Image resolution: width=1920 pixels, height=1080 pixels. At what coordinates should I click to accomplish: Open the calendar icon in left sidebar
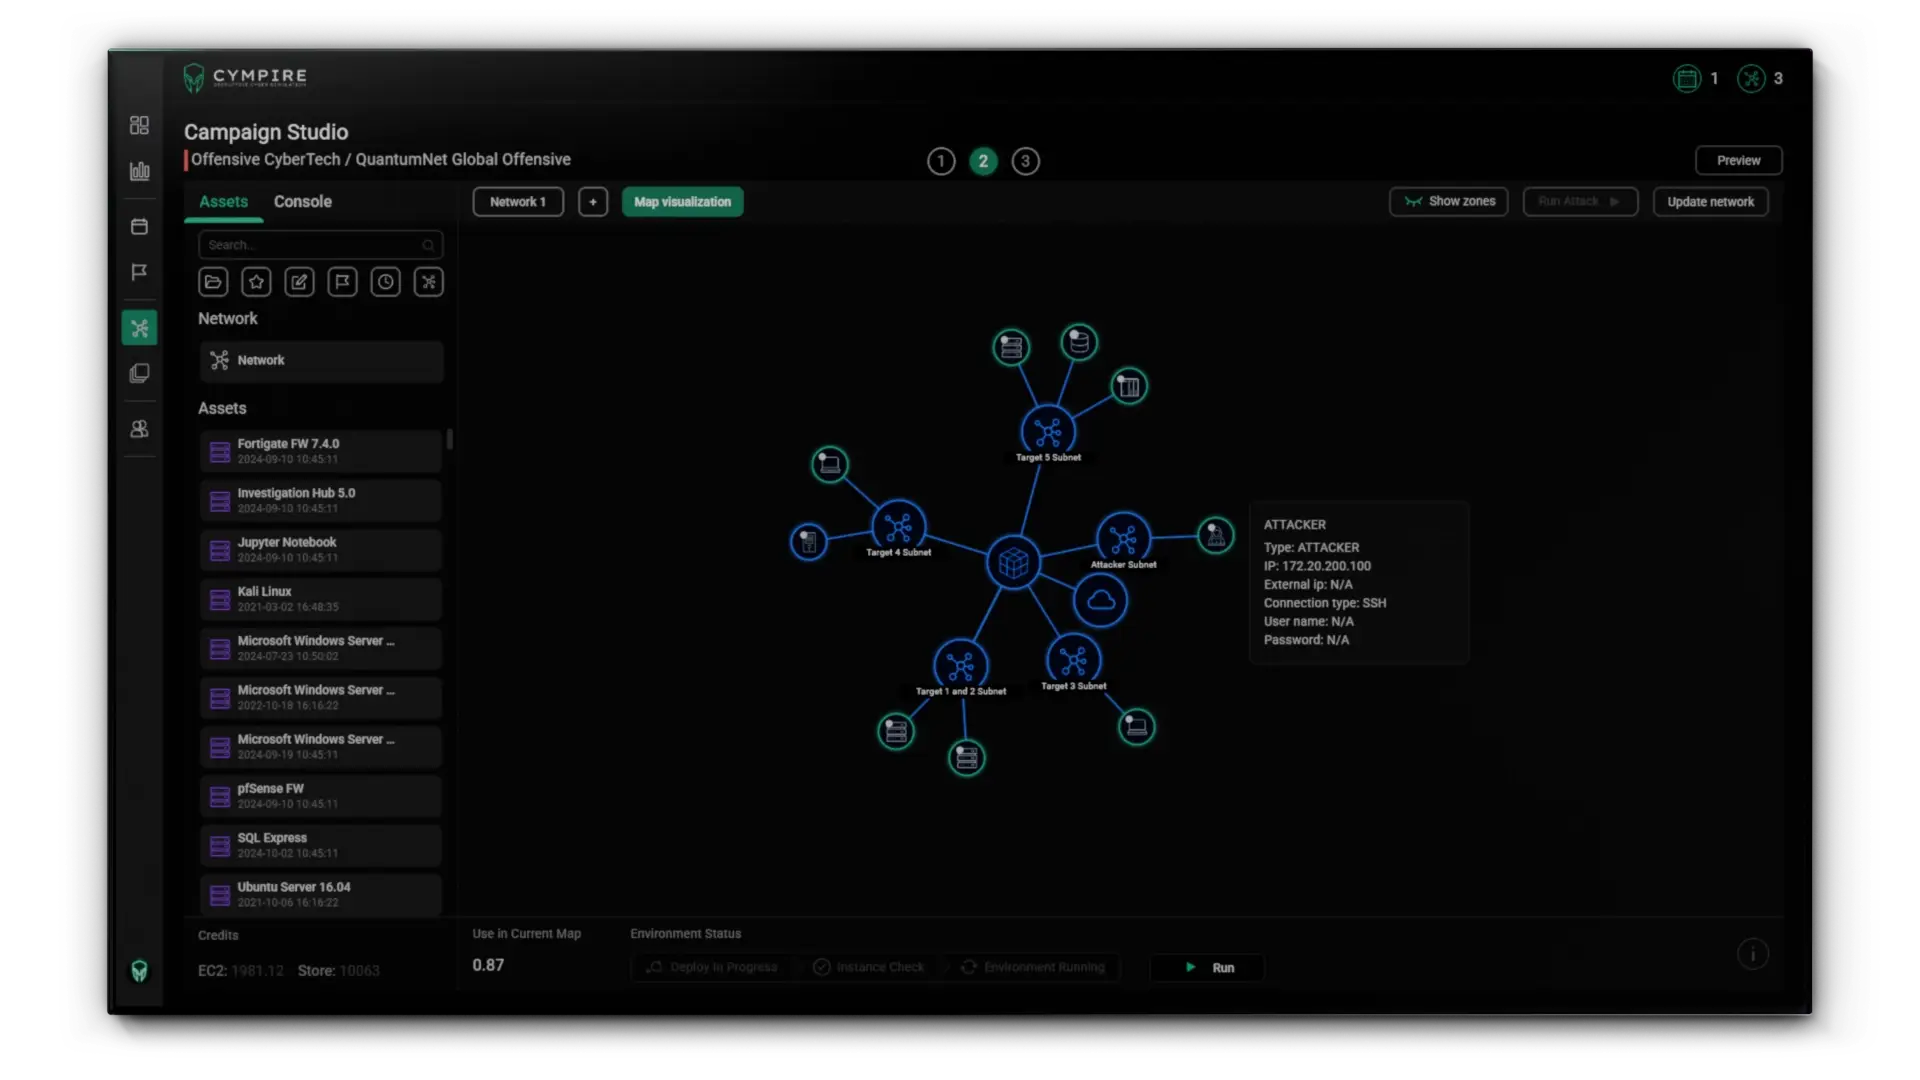pos(139,227)
